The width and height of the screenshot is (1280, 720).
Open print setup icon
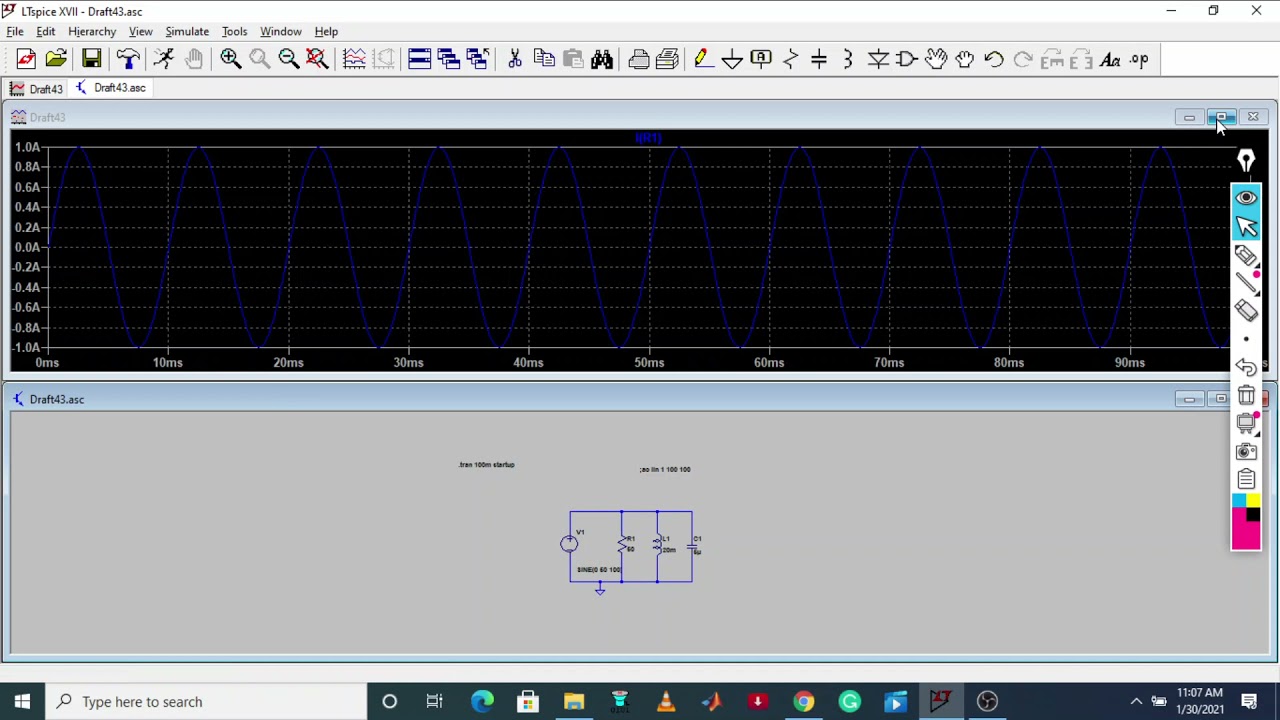[667, 60]
